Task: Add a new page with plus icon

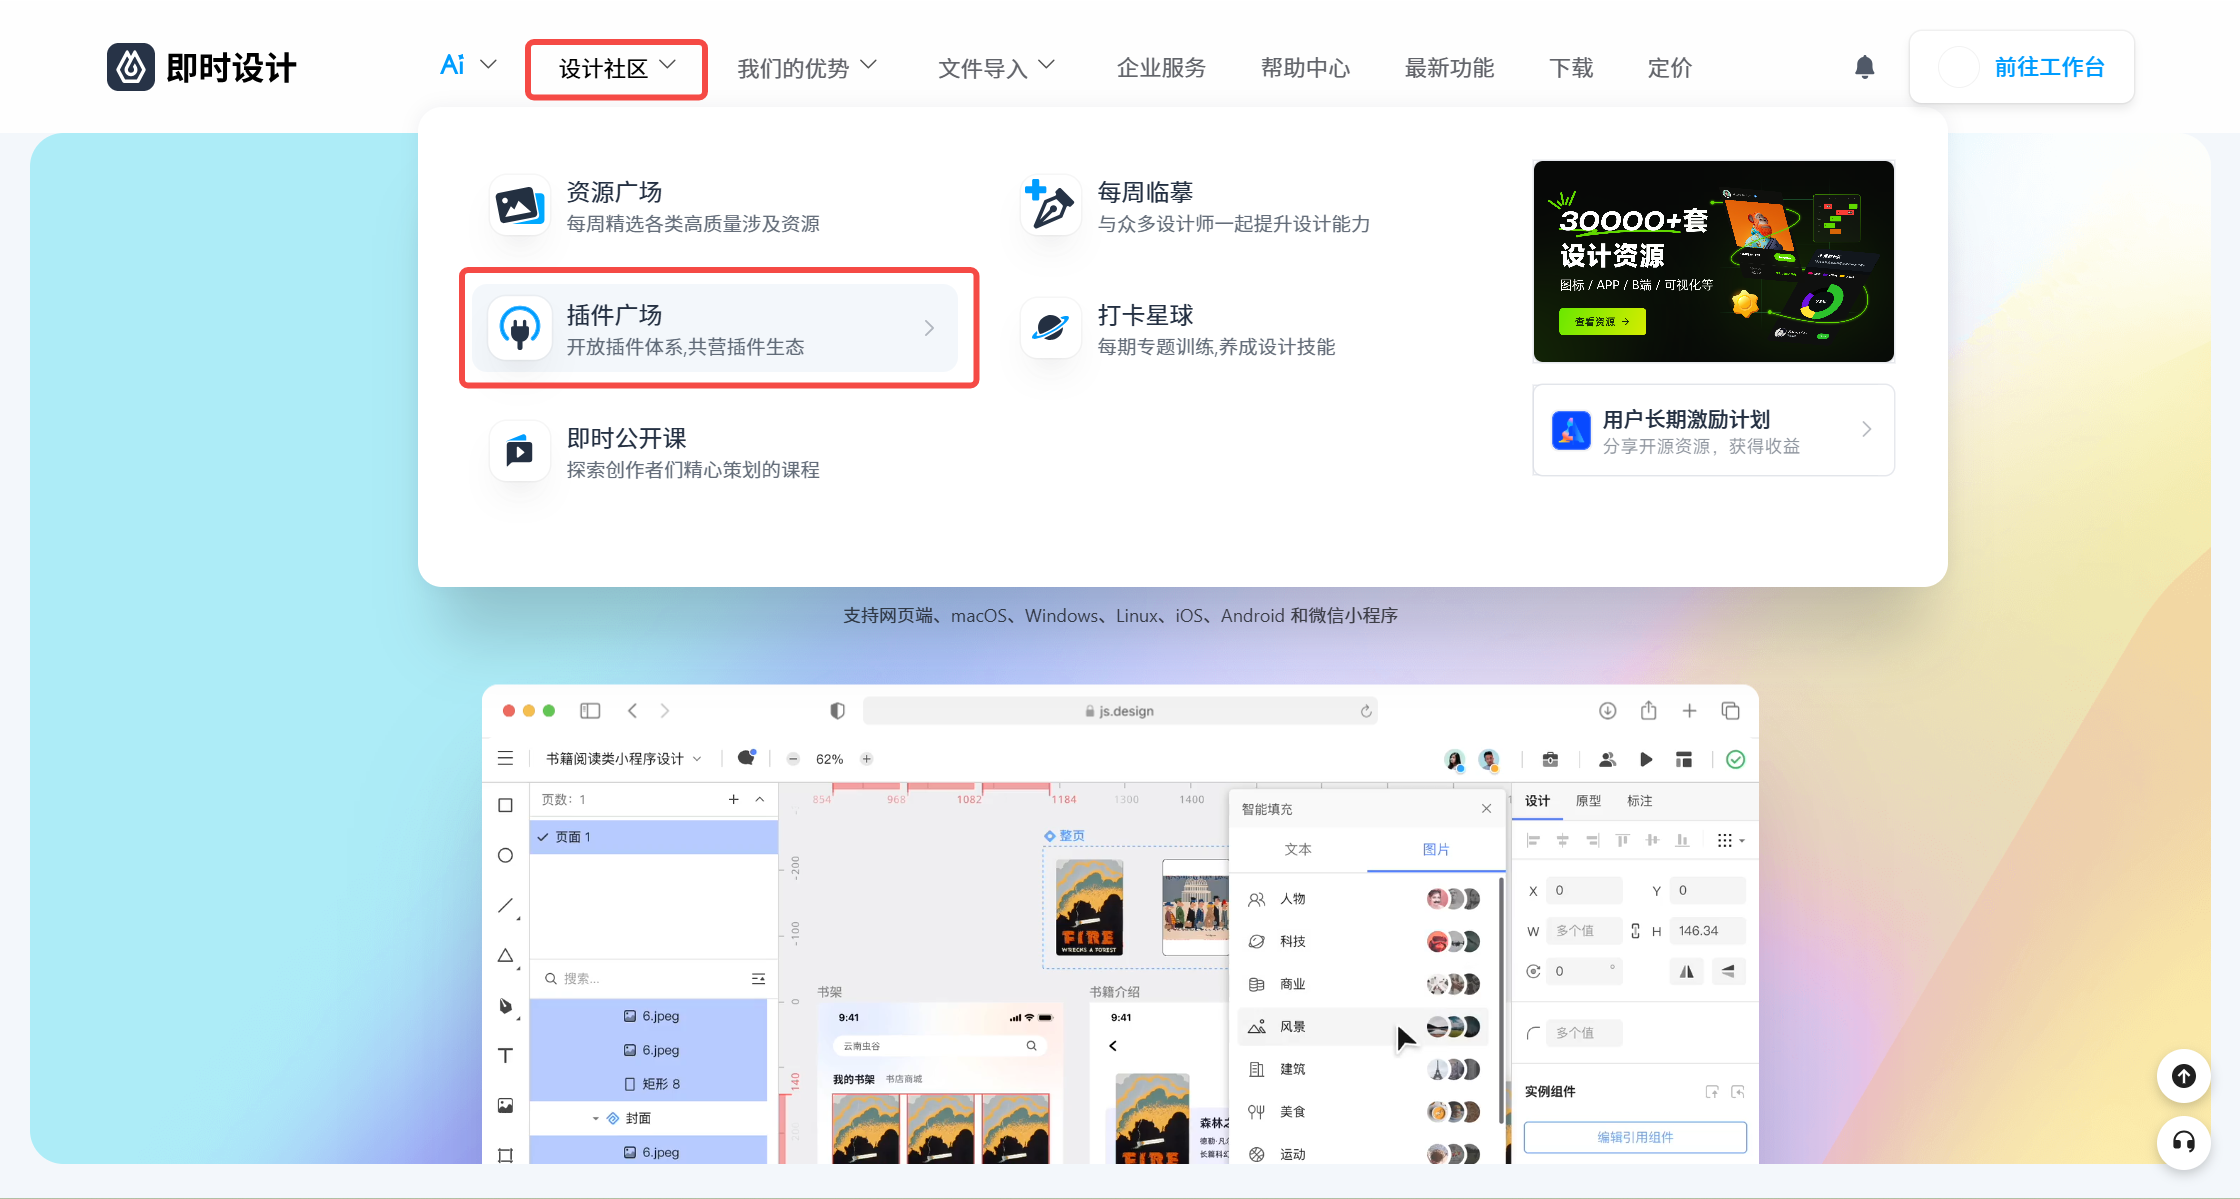Action: coord(733,800)
